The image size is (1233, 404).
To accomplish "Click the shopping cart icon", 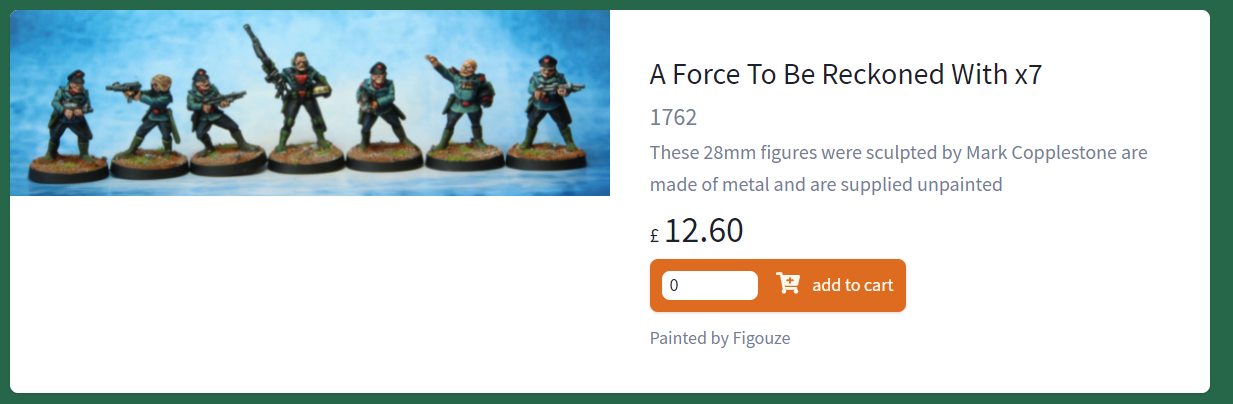I will click(x=788, y=284).
